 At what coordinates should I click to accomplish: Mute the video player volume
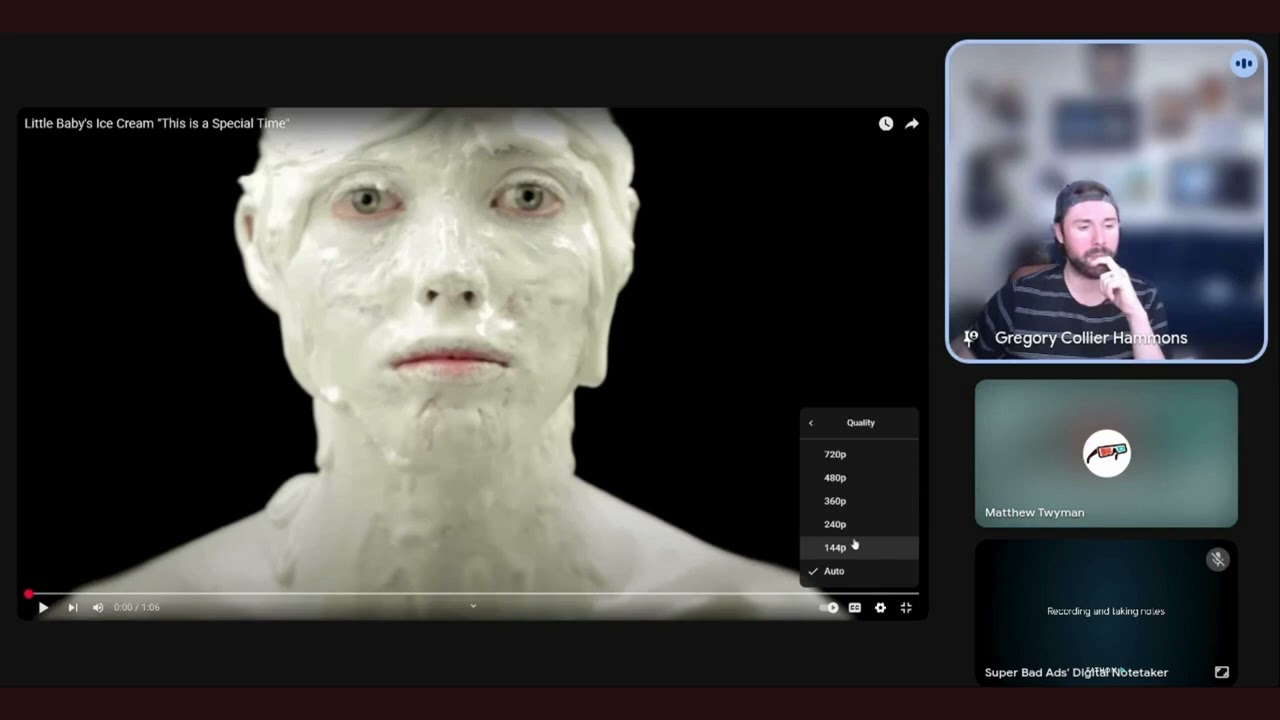(x=98, y=607)
